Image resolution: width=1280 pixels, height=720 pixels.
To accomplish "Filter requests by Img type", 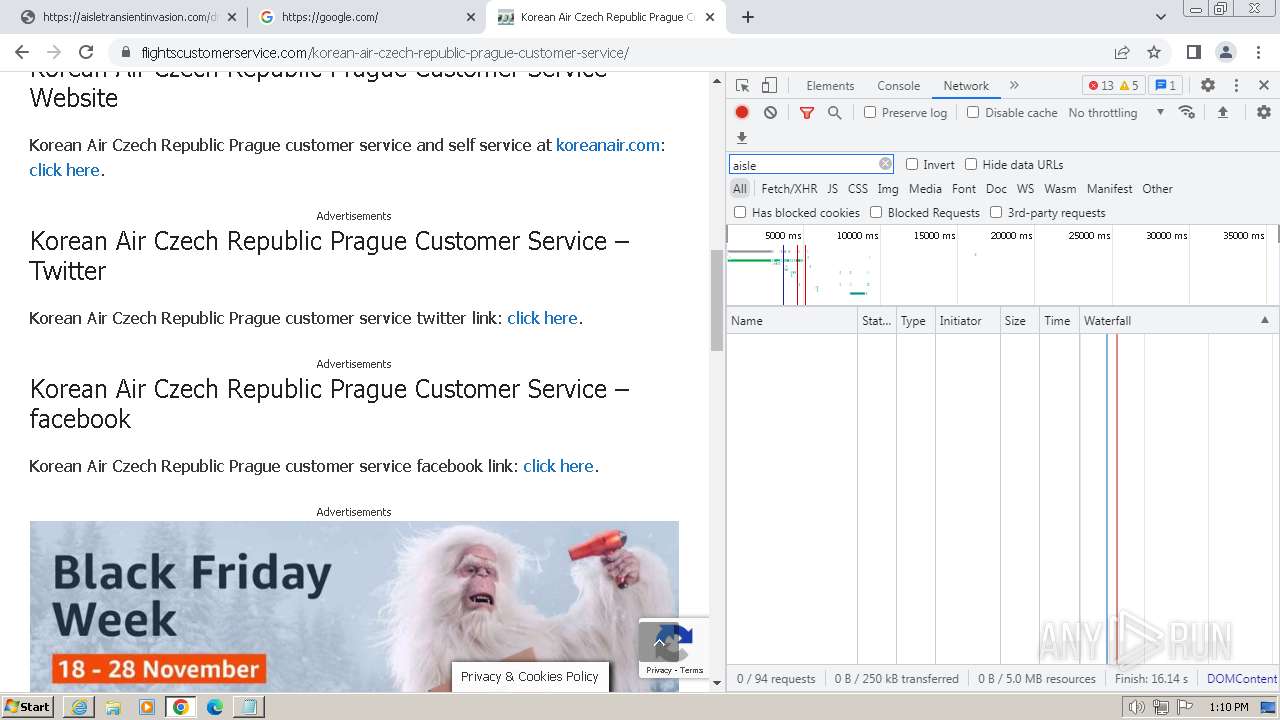I will (x=888, y=188).
